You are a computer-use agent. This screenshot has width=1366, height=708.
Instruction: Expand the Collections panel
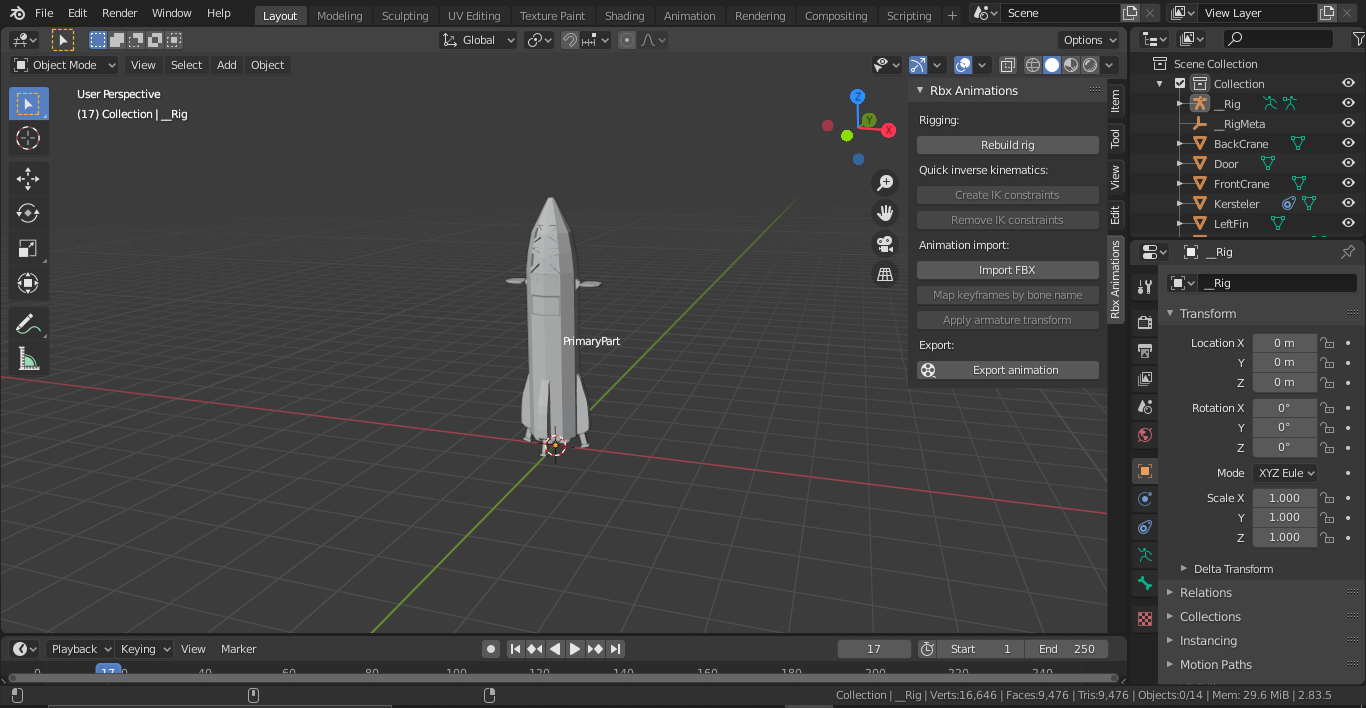1170,617
